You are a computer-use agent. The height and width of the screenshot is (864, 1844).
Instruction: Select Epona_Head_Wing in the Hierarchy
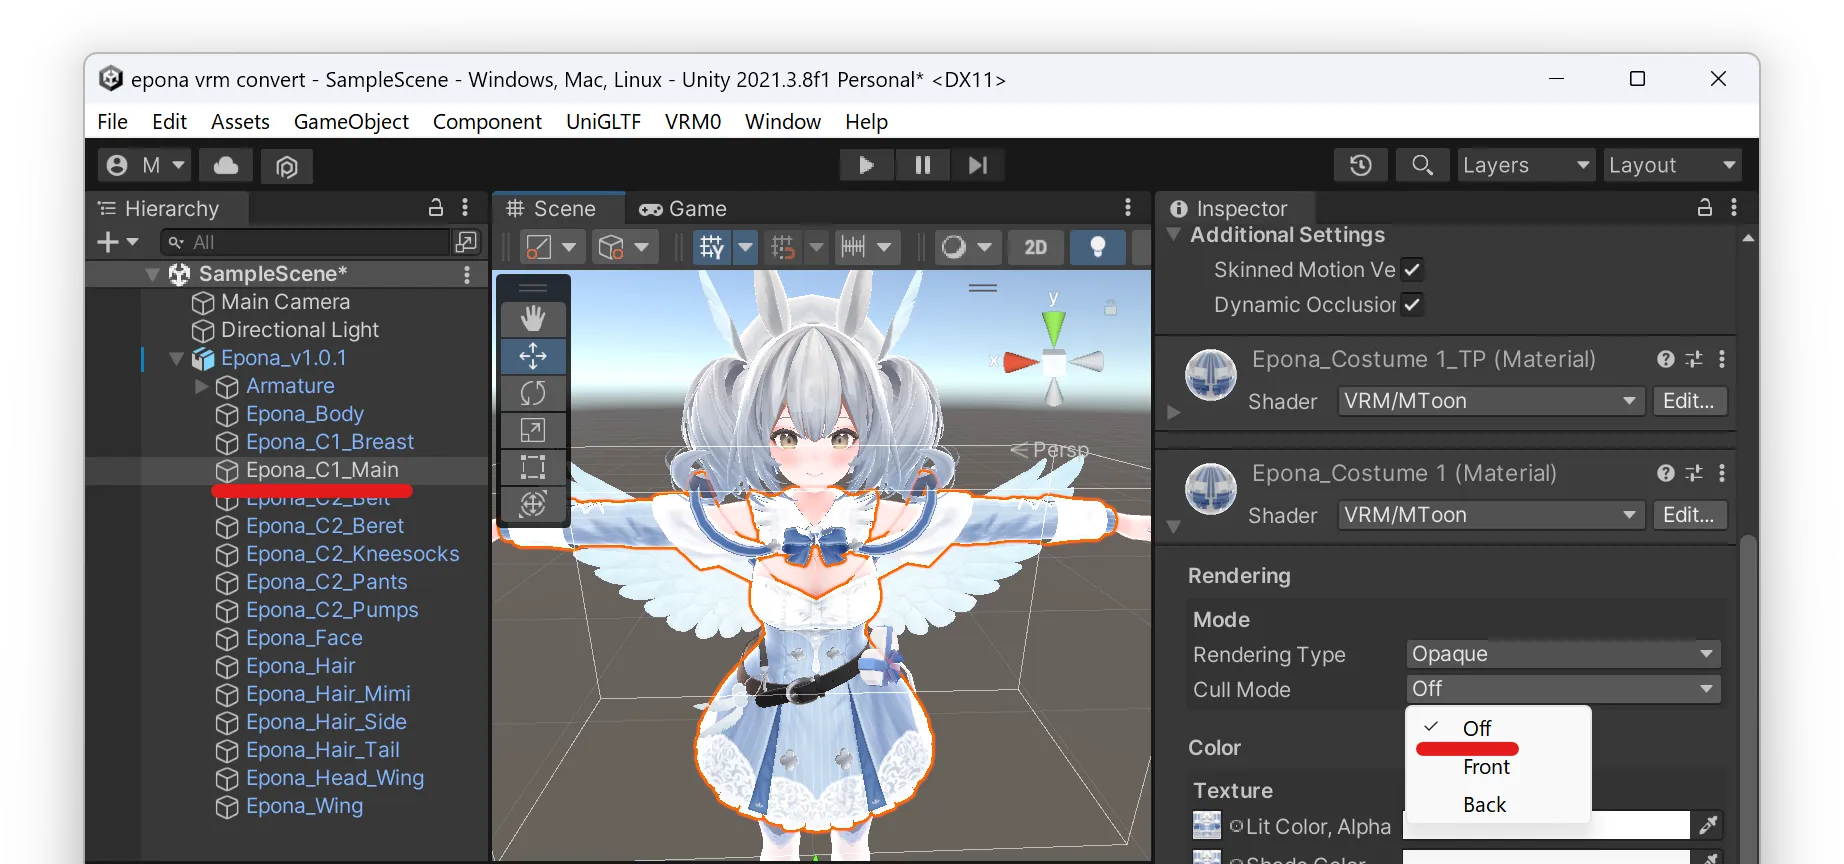pyautogui.click(x=335, y=778)
